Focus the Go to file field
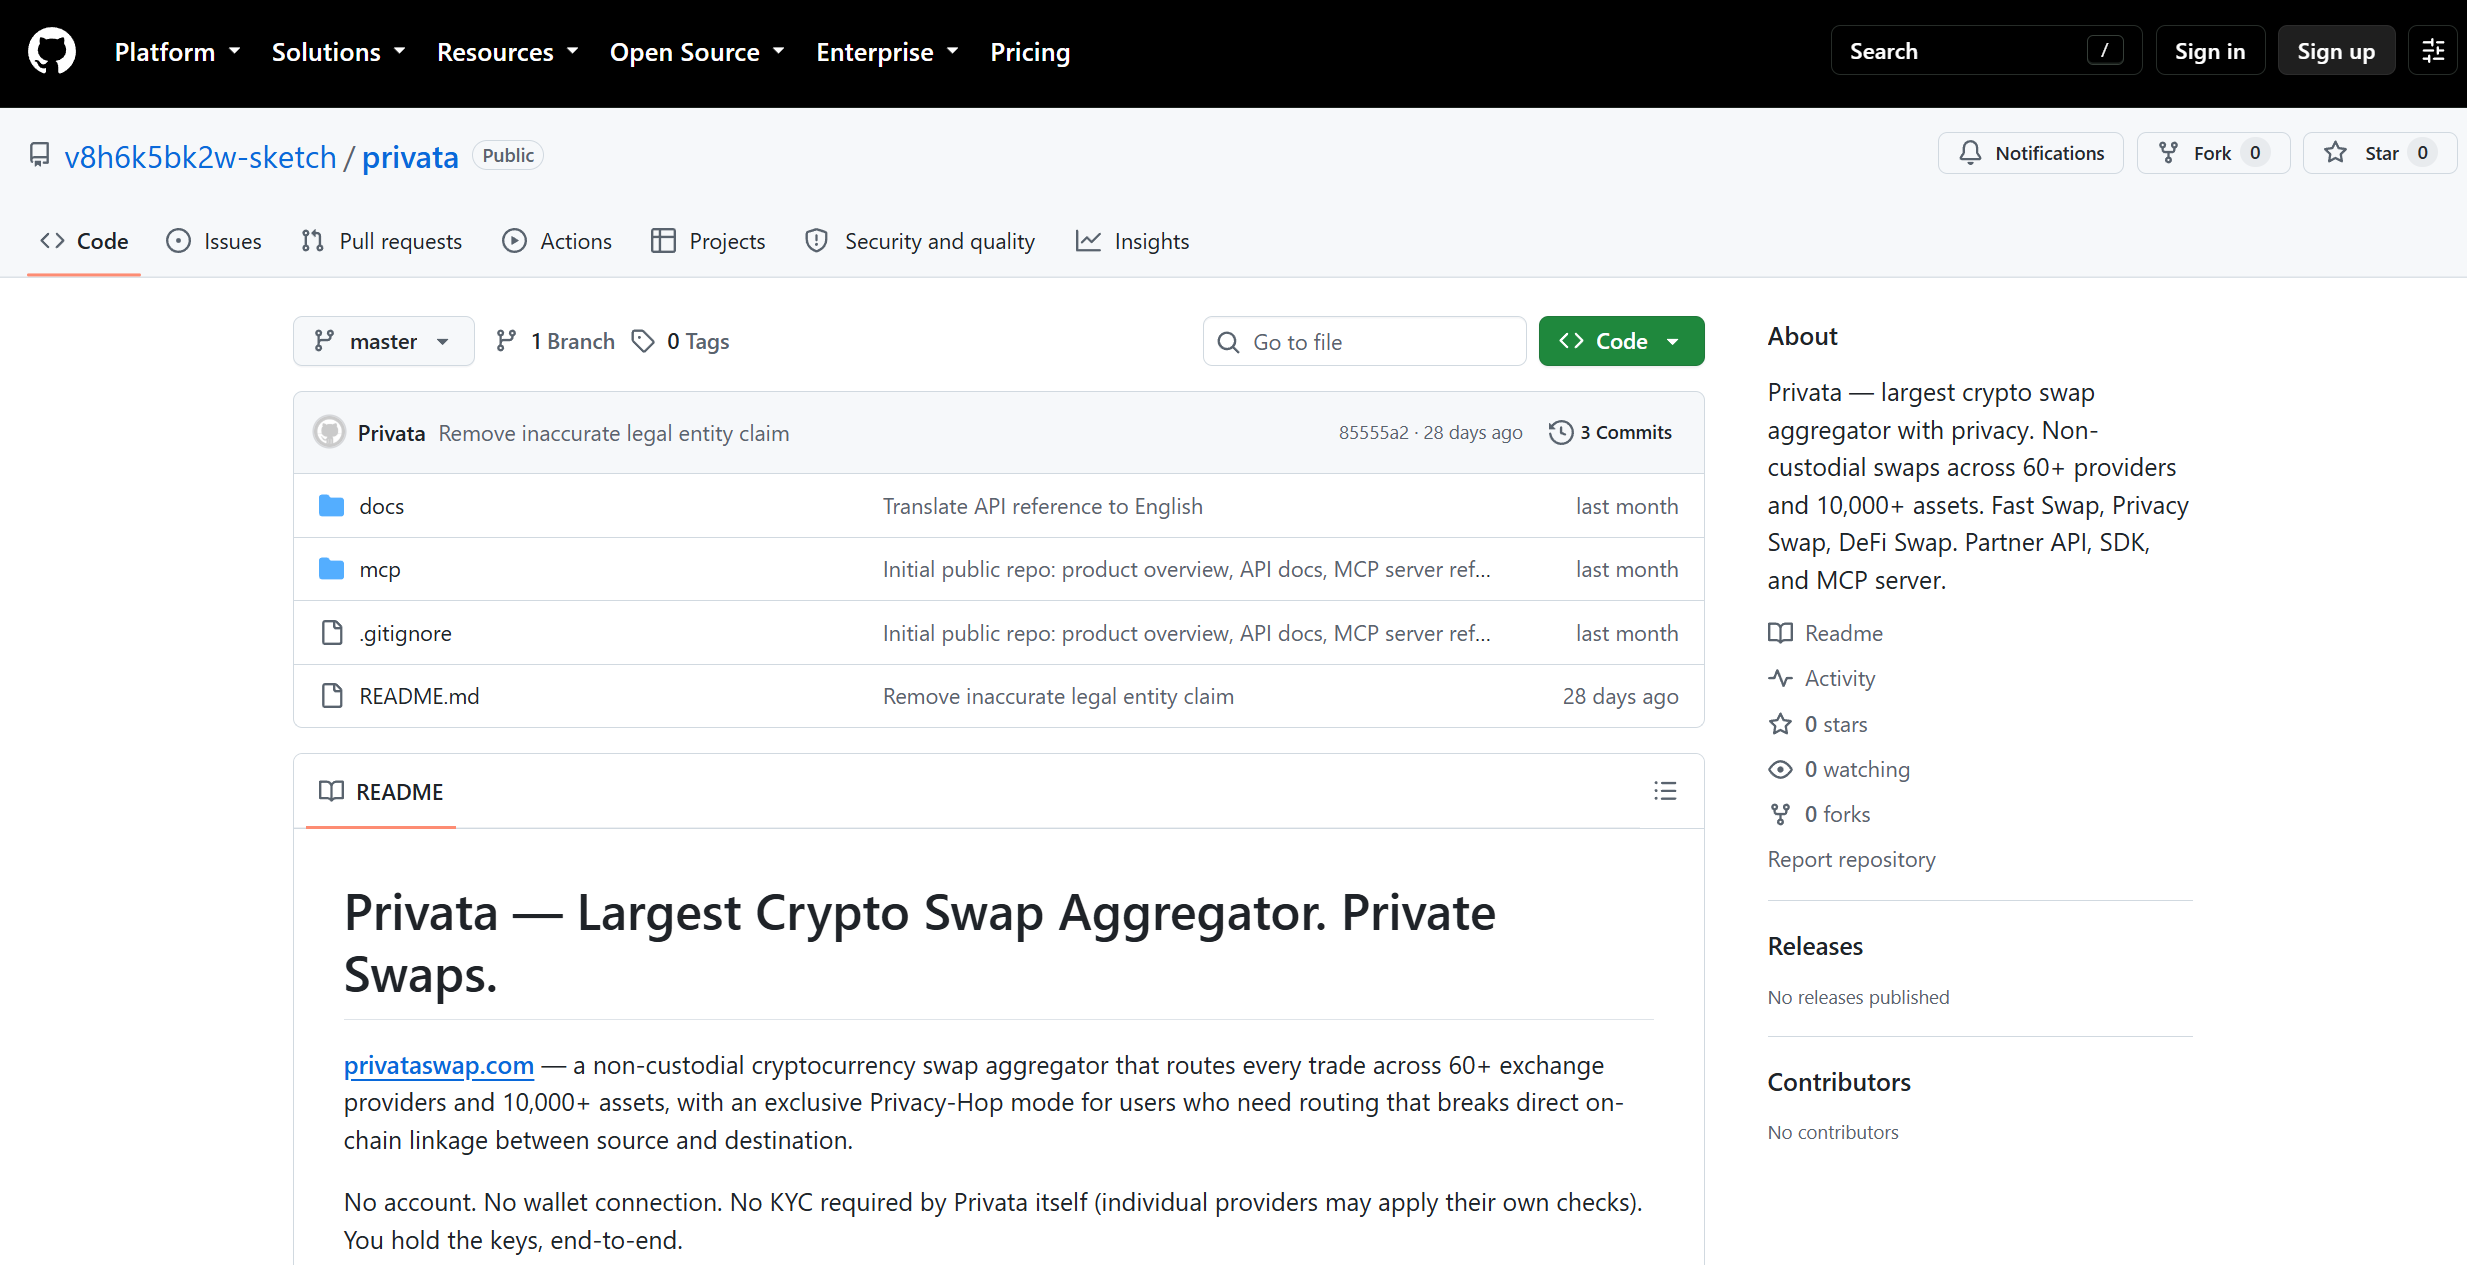 point(1364,341)
